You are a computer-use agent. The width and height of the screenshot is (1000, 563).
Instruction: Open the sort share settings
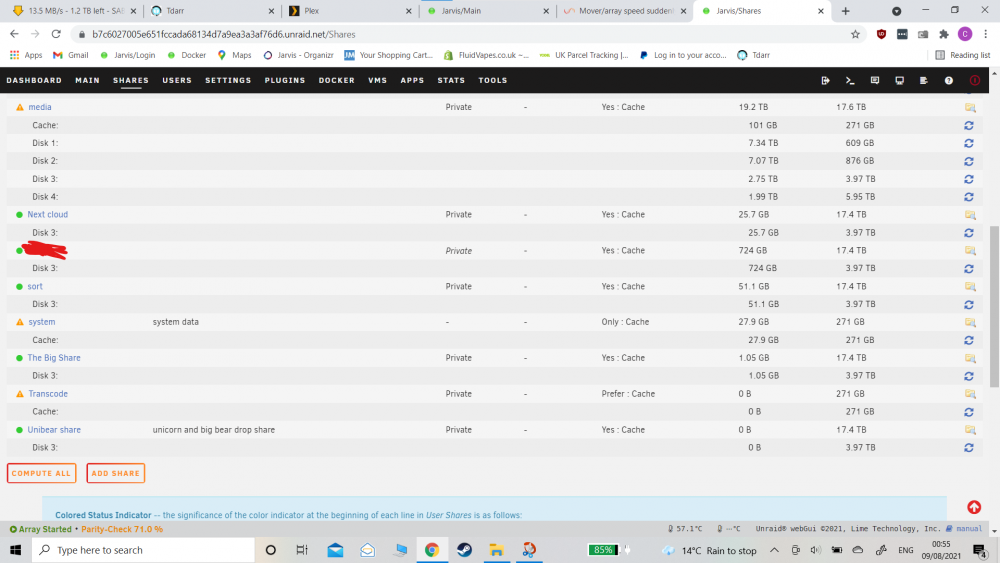(x=35, y=286)
